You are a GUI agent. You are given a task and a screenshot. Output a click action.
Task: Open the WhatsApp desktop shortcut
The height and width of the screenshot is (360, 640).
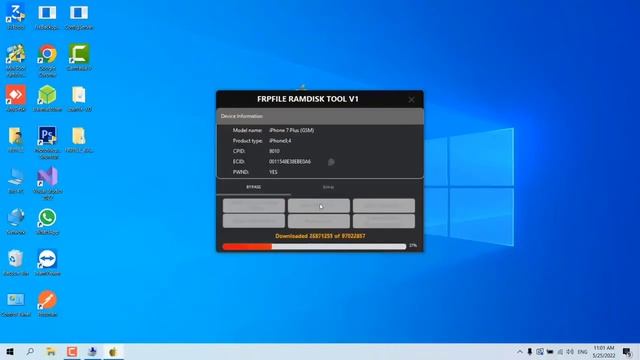tap(47, 222)
